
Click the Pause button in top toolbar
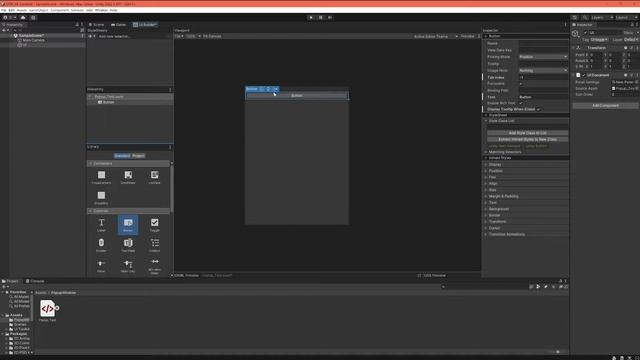pos(320,18)
